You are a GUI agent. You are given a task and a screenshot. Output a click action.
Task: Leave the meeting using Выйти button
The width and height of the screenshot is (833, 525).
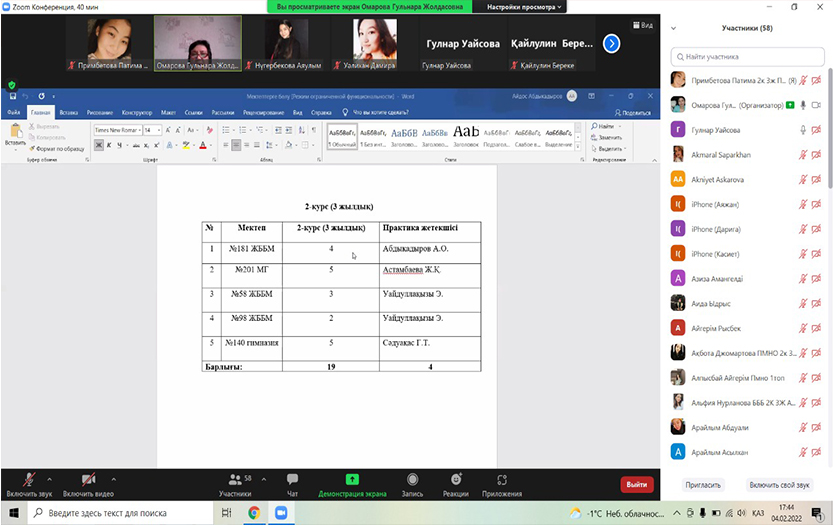click(x=636, y=484)
